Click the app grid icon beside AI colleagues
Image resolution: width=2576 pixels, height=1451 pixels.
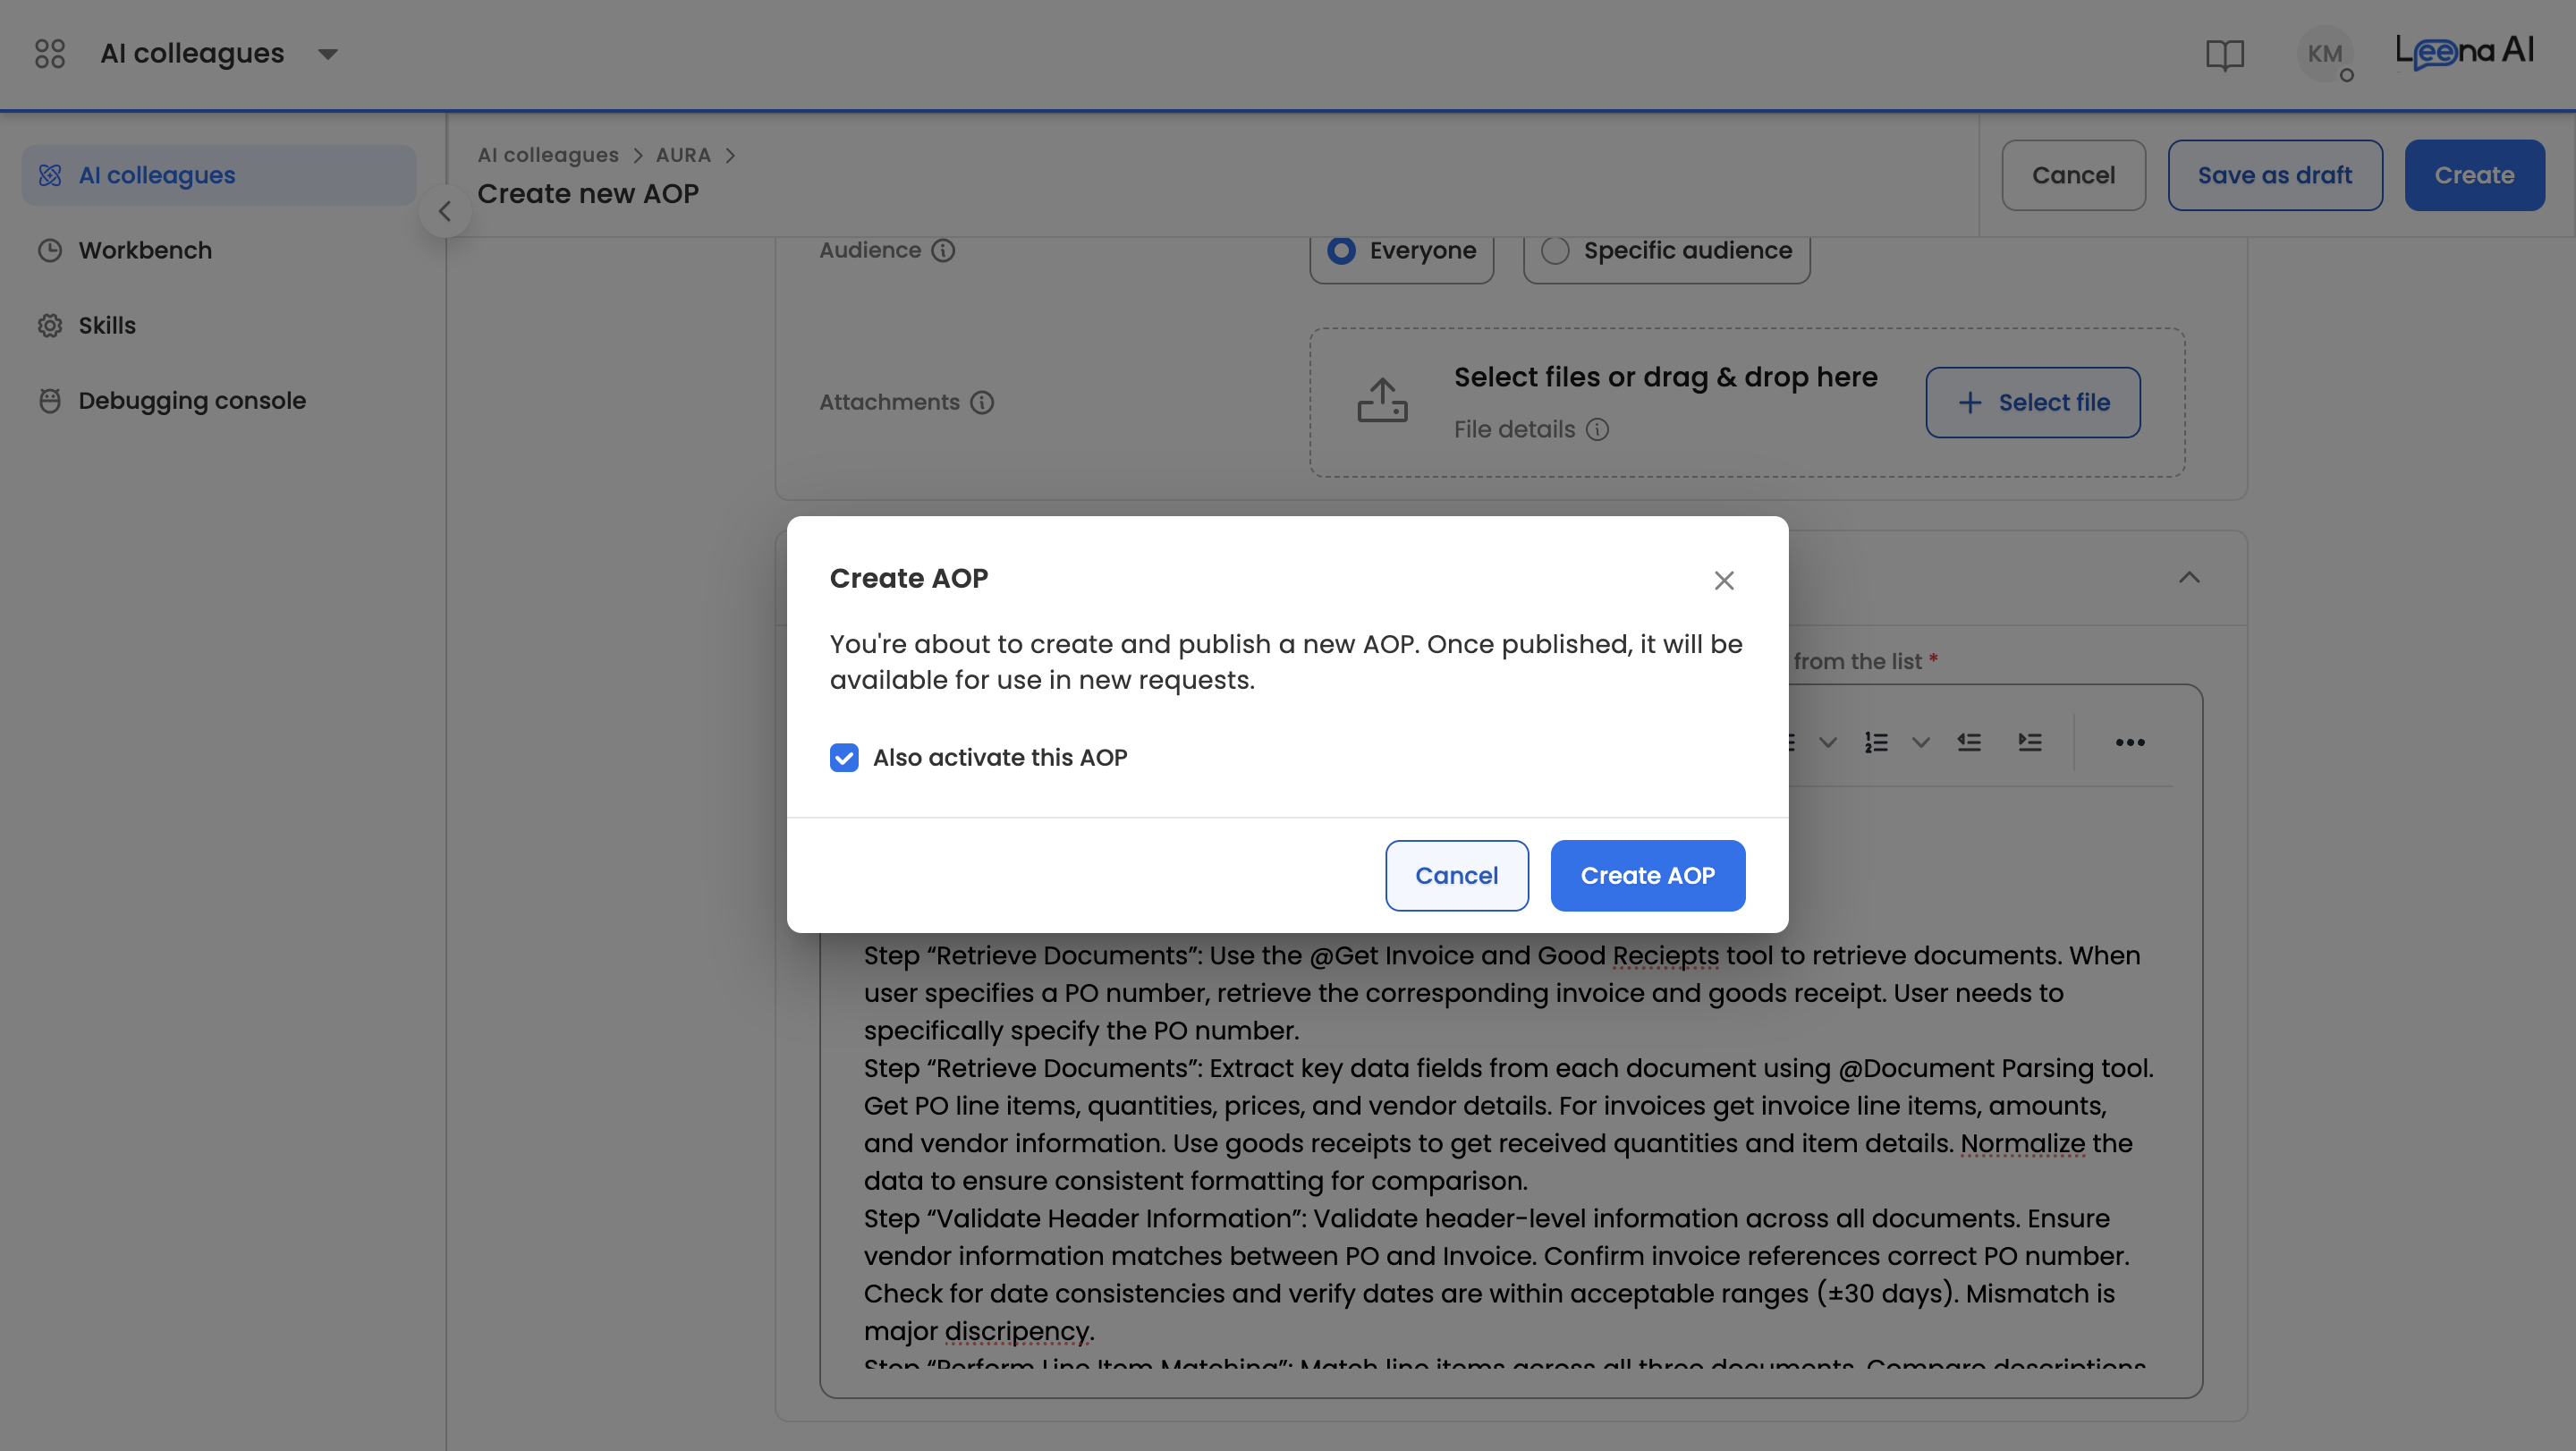(50, 53)
